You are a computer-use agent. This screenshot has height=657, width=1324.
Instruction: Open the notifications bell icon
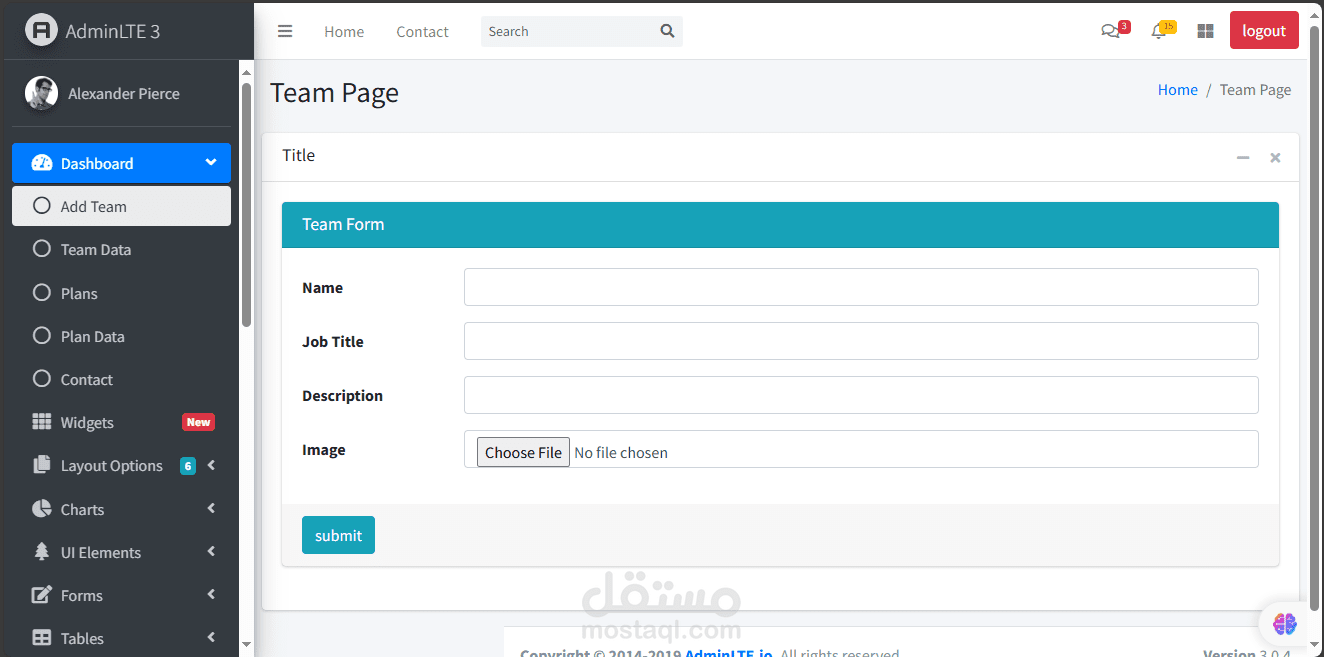point(1159,31)
